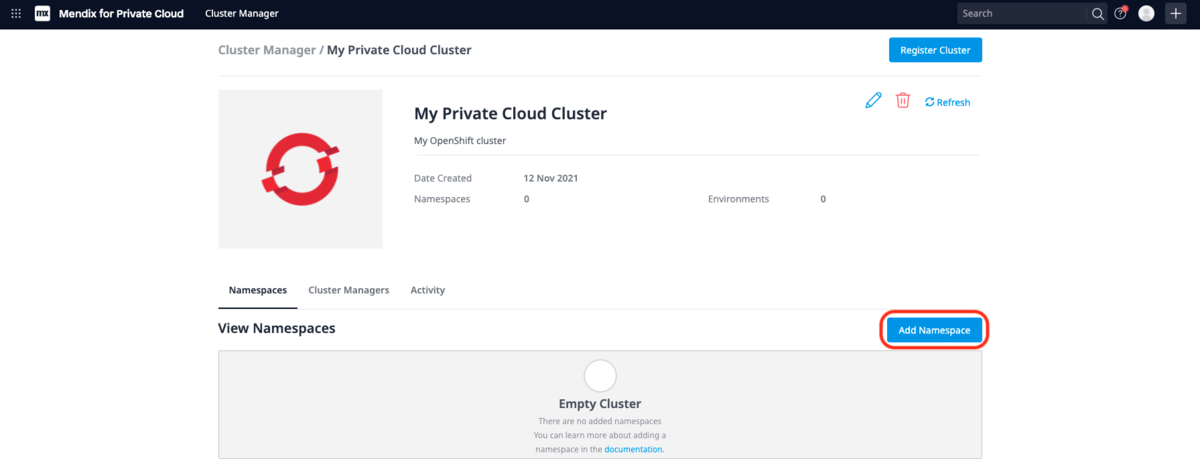Click the plus icon in top bar
The height and width of the screenshot is (469, 1200).
(1176, 14)
